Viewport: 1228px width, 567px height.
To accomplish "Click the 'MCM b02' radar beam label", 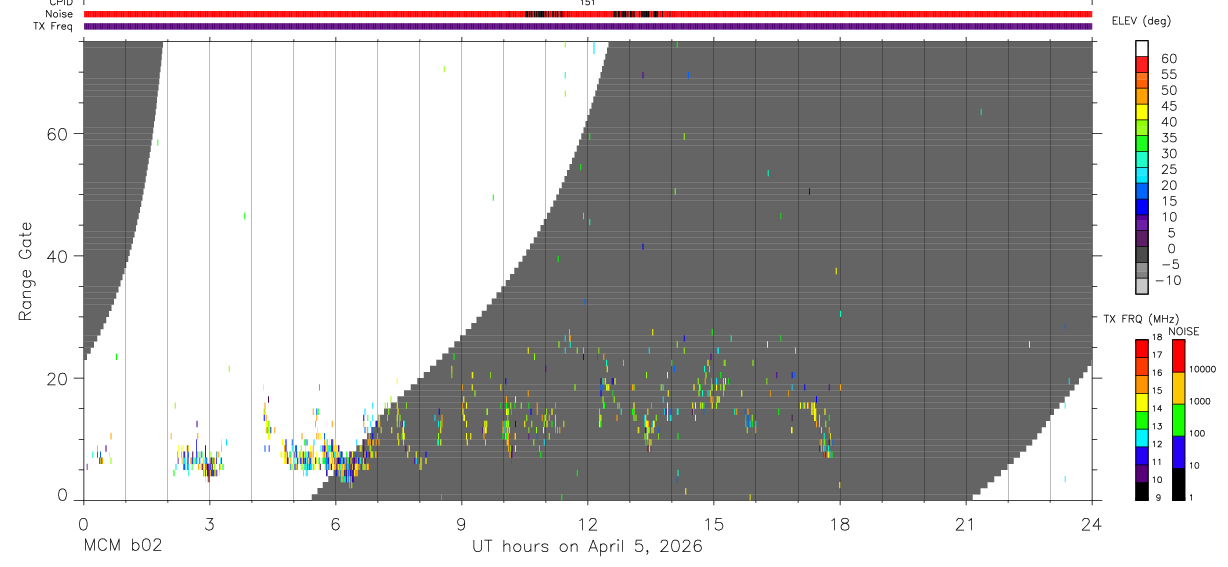I will point(122,547).
